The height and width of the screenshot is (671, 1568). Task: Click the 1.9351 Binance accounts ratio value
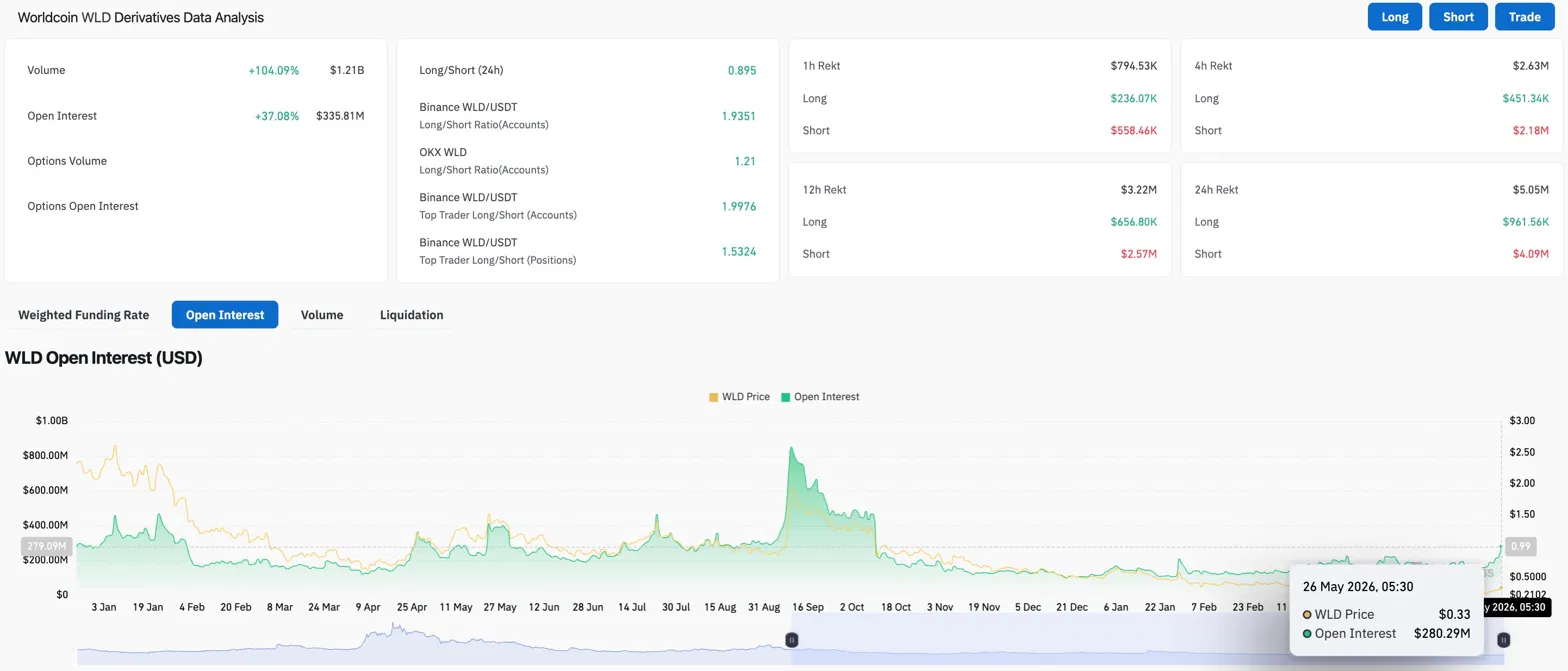point(739,116)
